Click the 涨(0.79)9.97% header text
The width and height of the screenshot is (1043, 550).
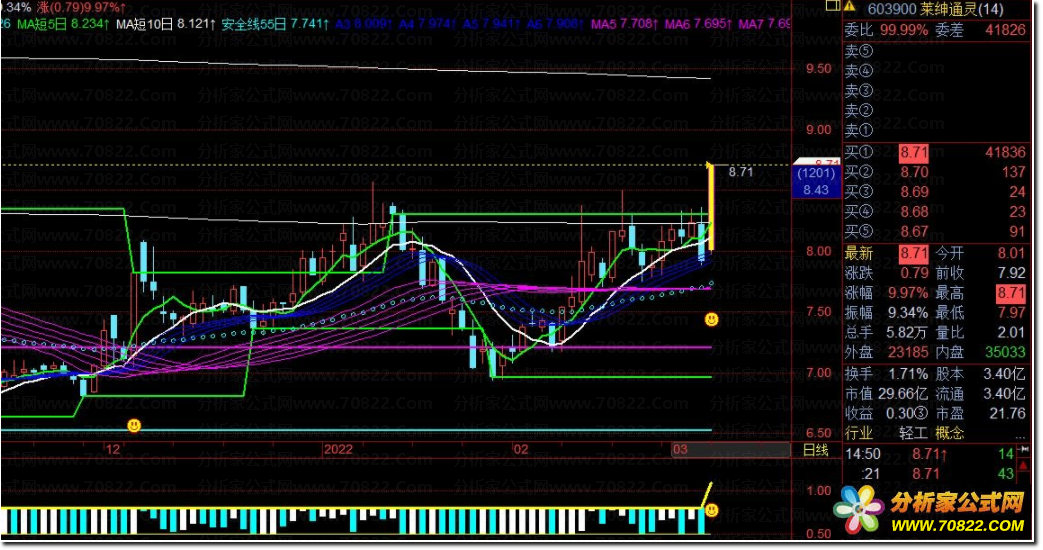(81, 7)
